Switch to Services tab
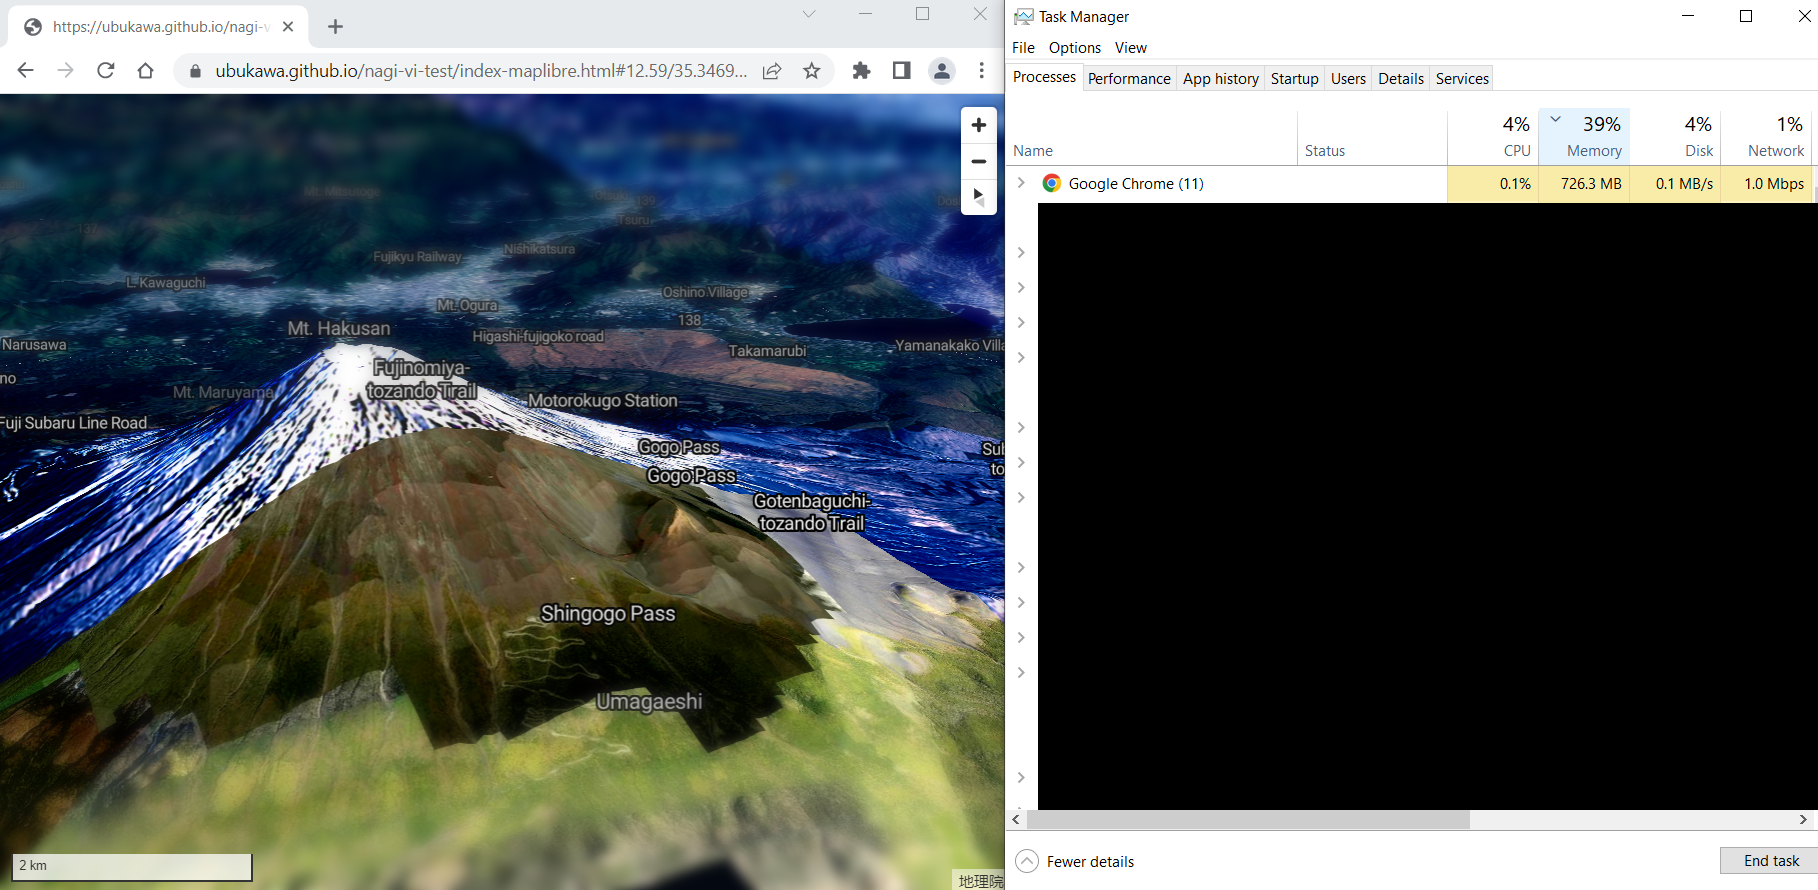 tap(1462, 79)
